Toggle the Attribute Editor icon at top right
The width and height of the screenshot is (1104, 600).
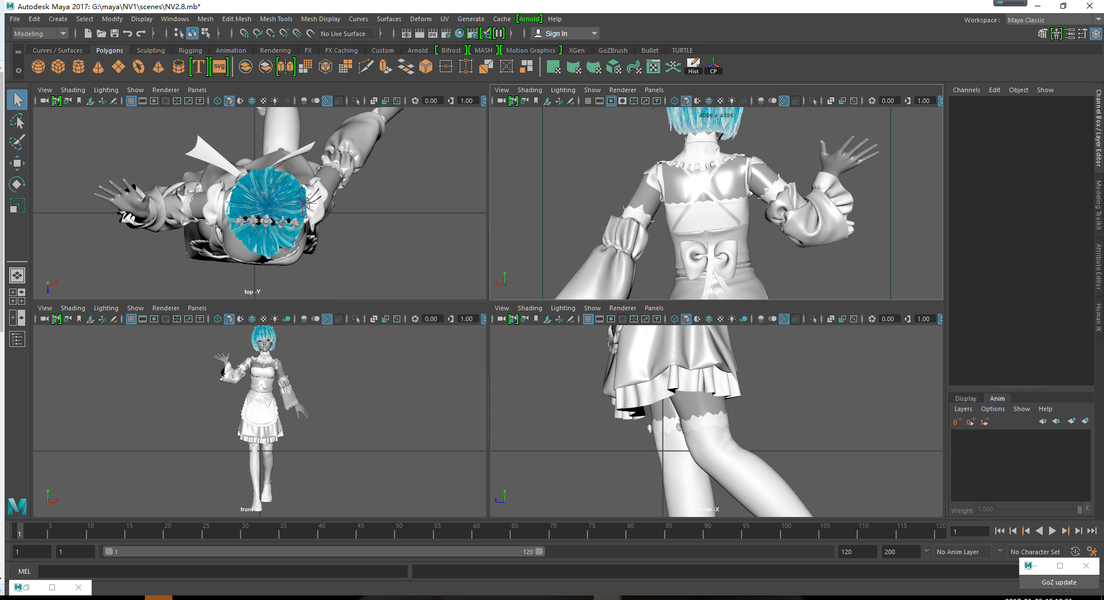1070,33
